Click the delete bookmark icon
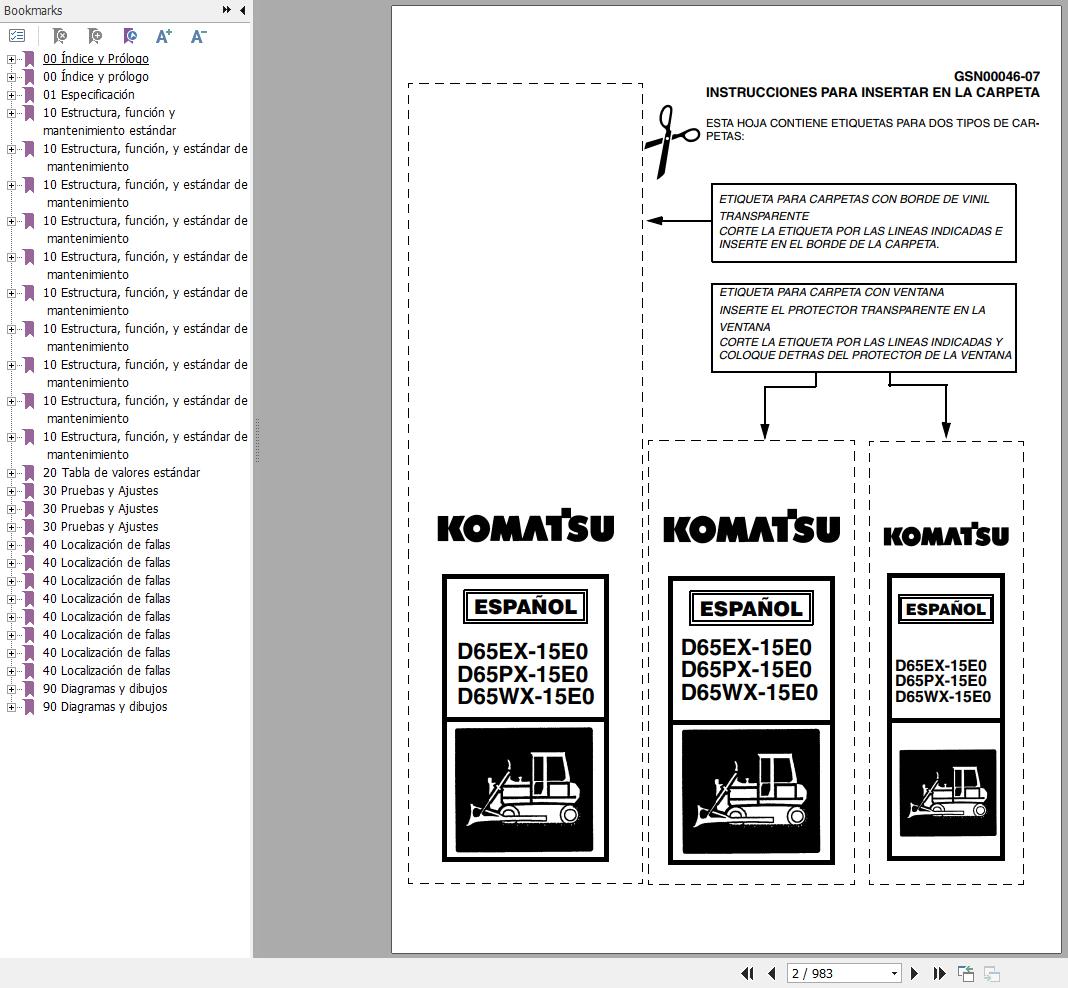This screenshot has height=988, width=1068. [60, 35]
